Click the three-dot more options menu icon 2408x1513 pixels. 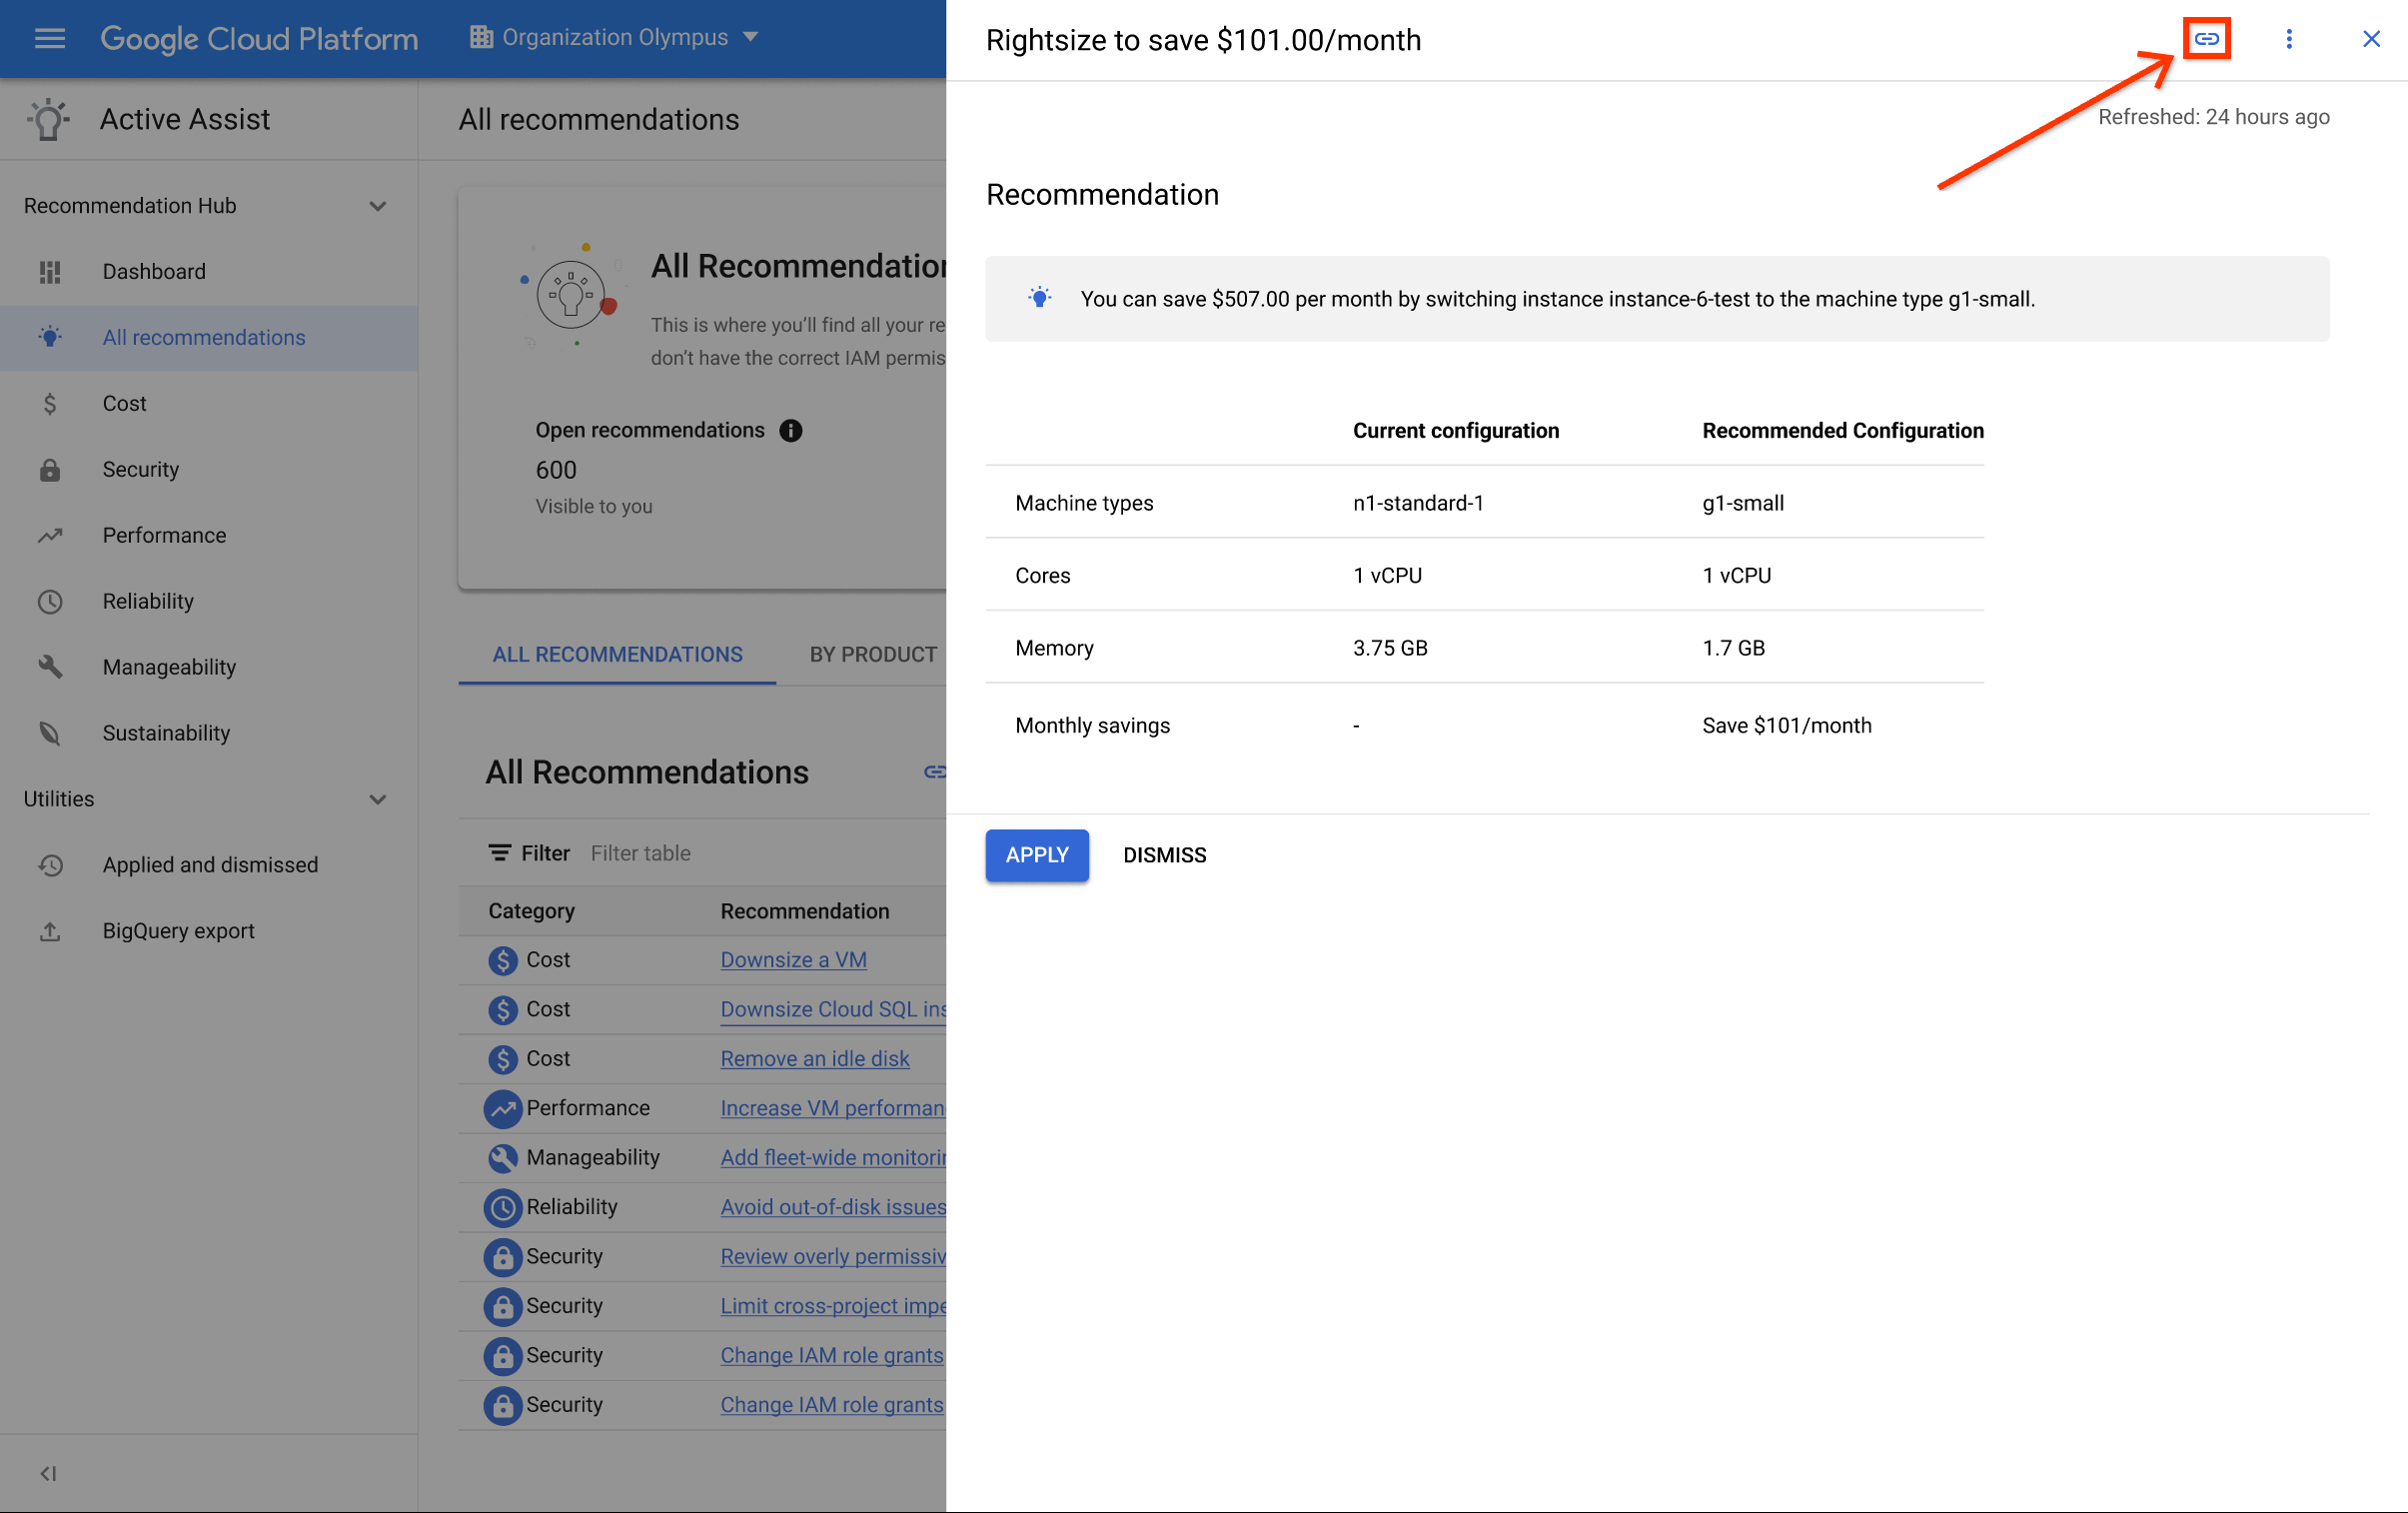2289,37
